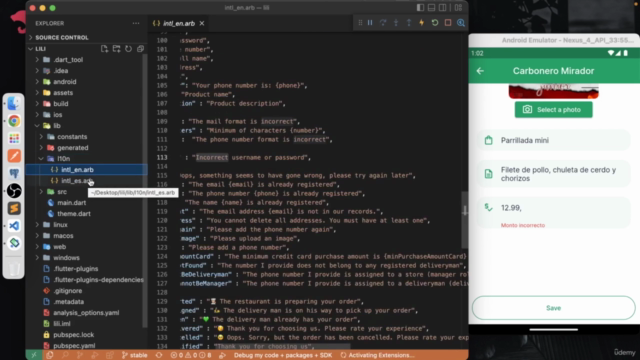The height and width of the screenshot is (360, 640).
Task: Click the New File icon in Explorer
Action: pos(104,49)
